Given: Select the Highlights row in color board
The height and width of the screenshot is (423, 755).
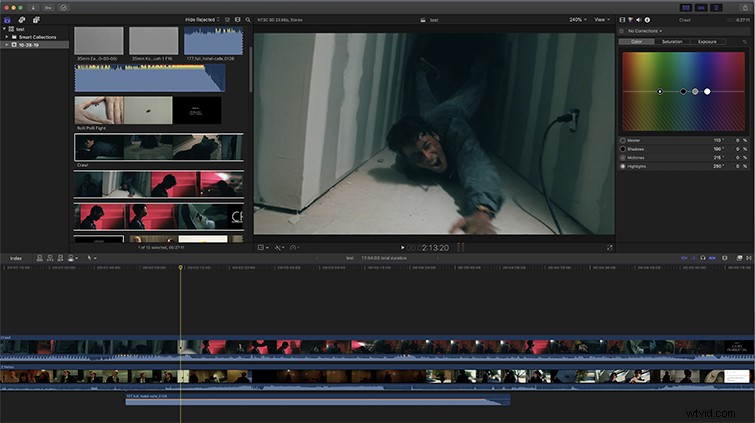Looking at the screenshot, I should pos(684,166).
